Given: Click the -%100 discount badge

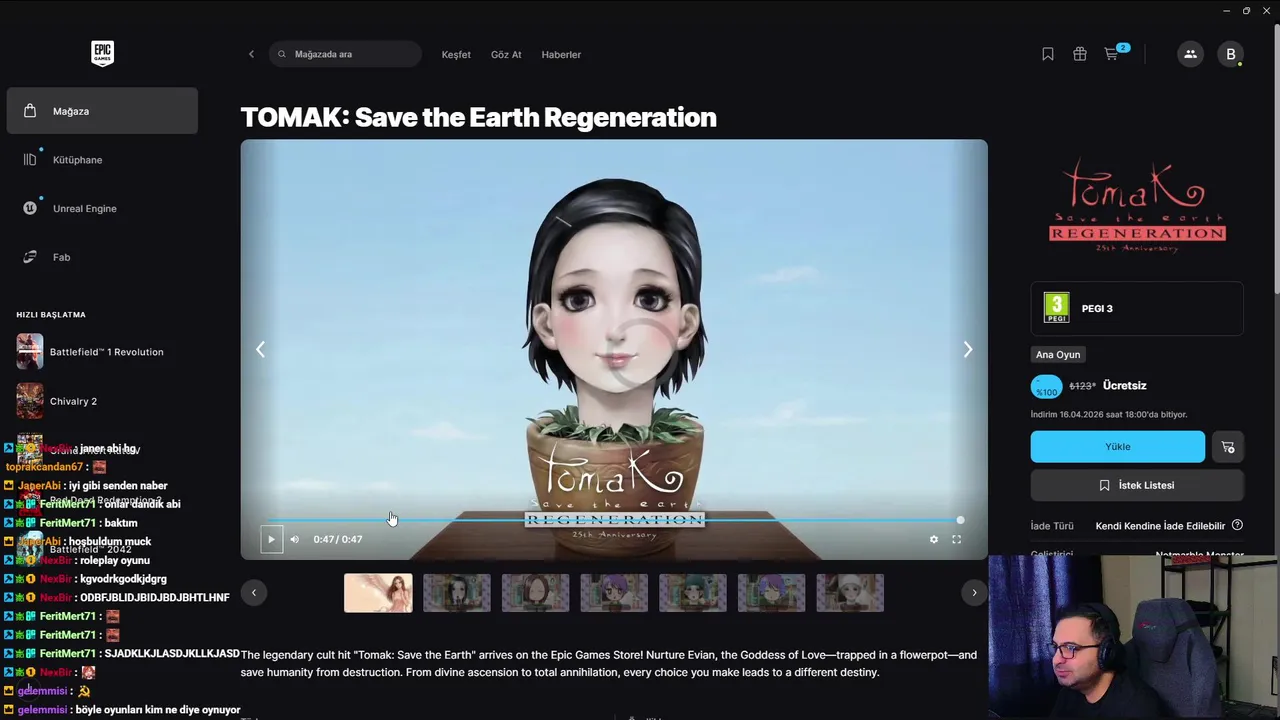Looking at the screenshot, I should [x=1047, y=387].
